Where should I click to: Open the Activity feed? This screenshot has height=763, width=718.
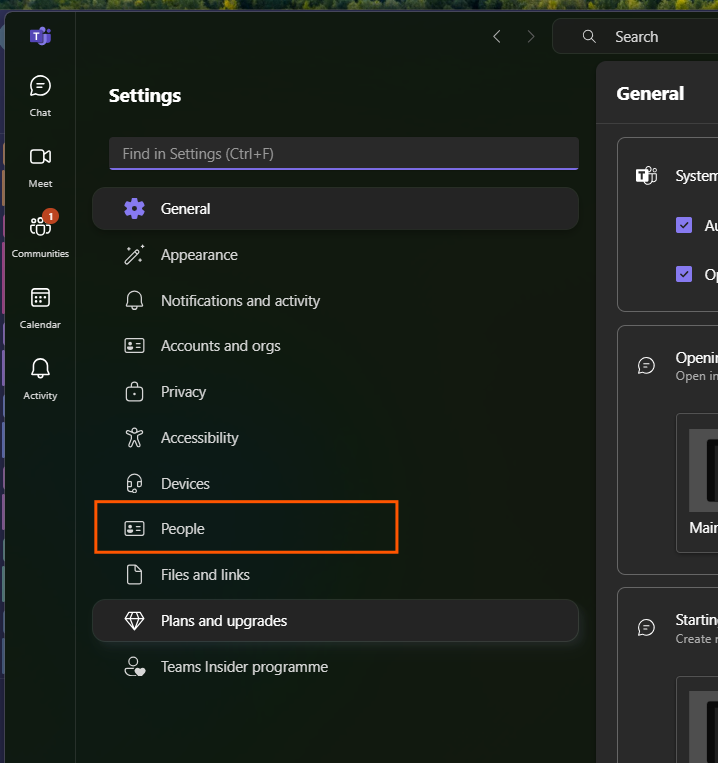(x=40, y=380)
